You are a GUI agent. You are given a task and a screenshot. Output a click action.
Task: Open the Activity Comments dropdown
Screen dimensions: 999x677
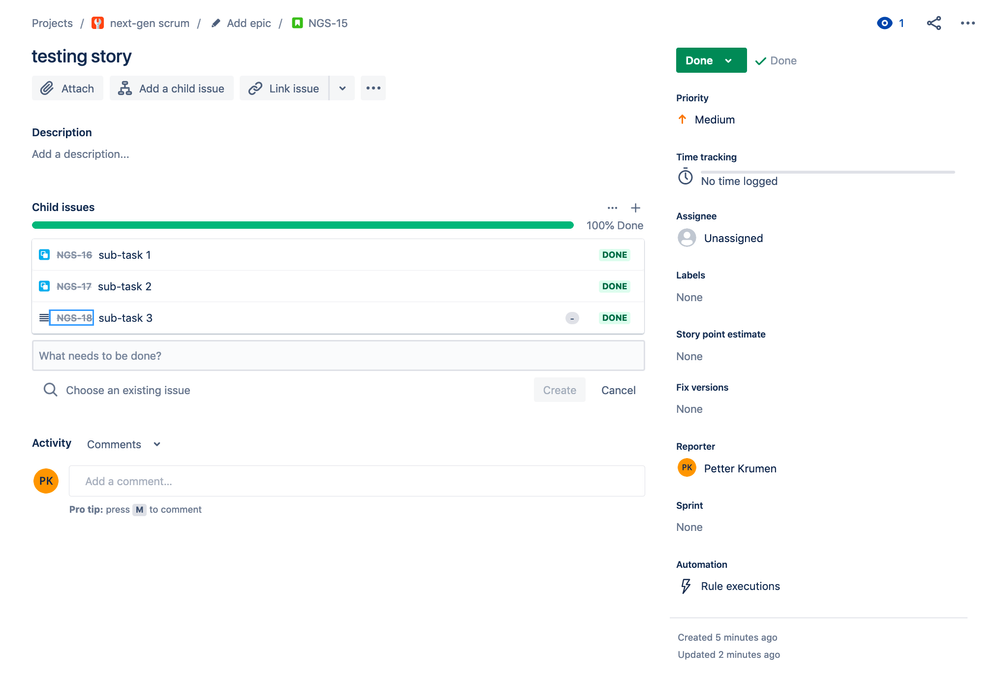click(x=124, y=445)
